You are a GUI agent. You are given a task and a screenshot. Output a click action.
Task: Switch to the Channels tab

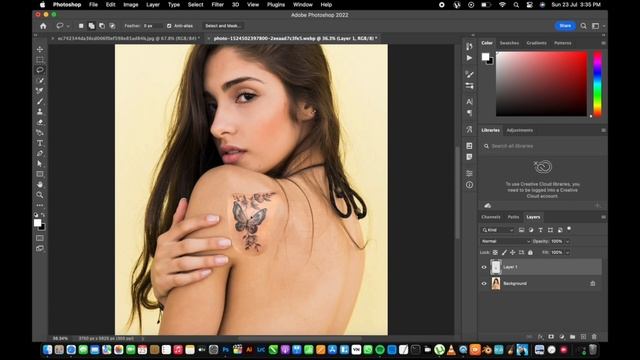coord(491,217)
